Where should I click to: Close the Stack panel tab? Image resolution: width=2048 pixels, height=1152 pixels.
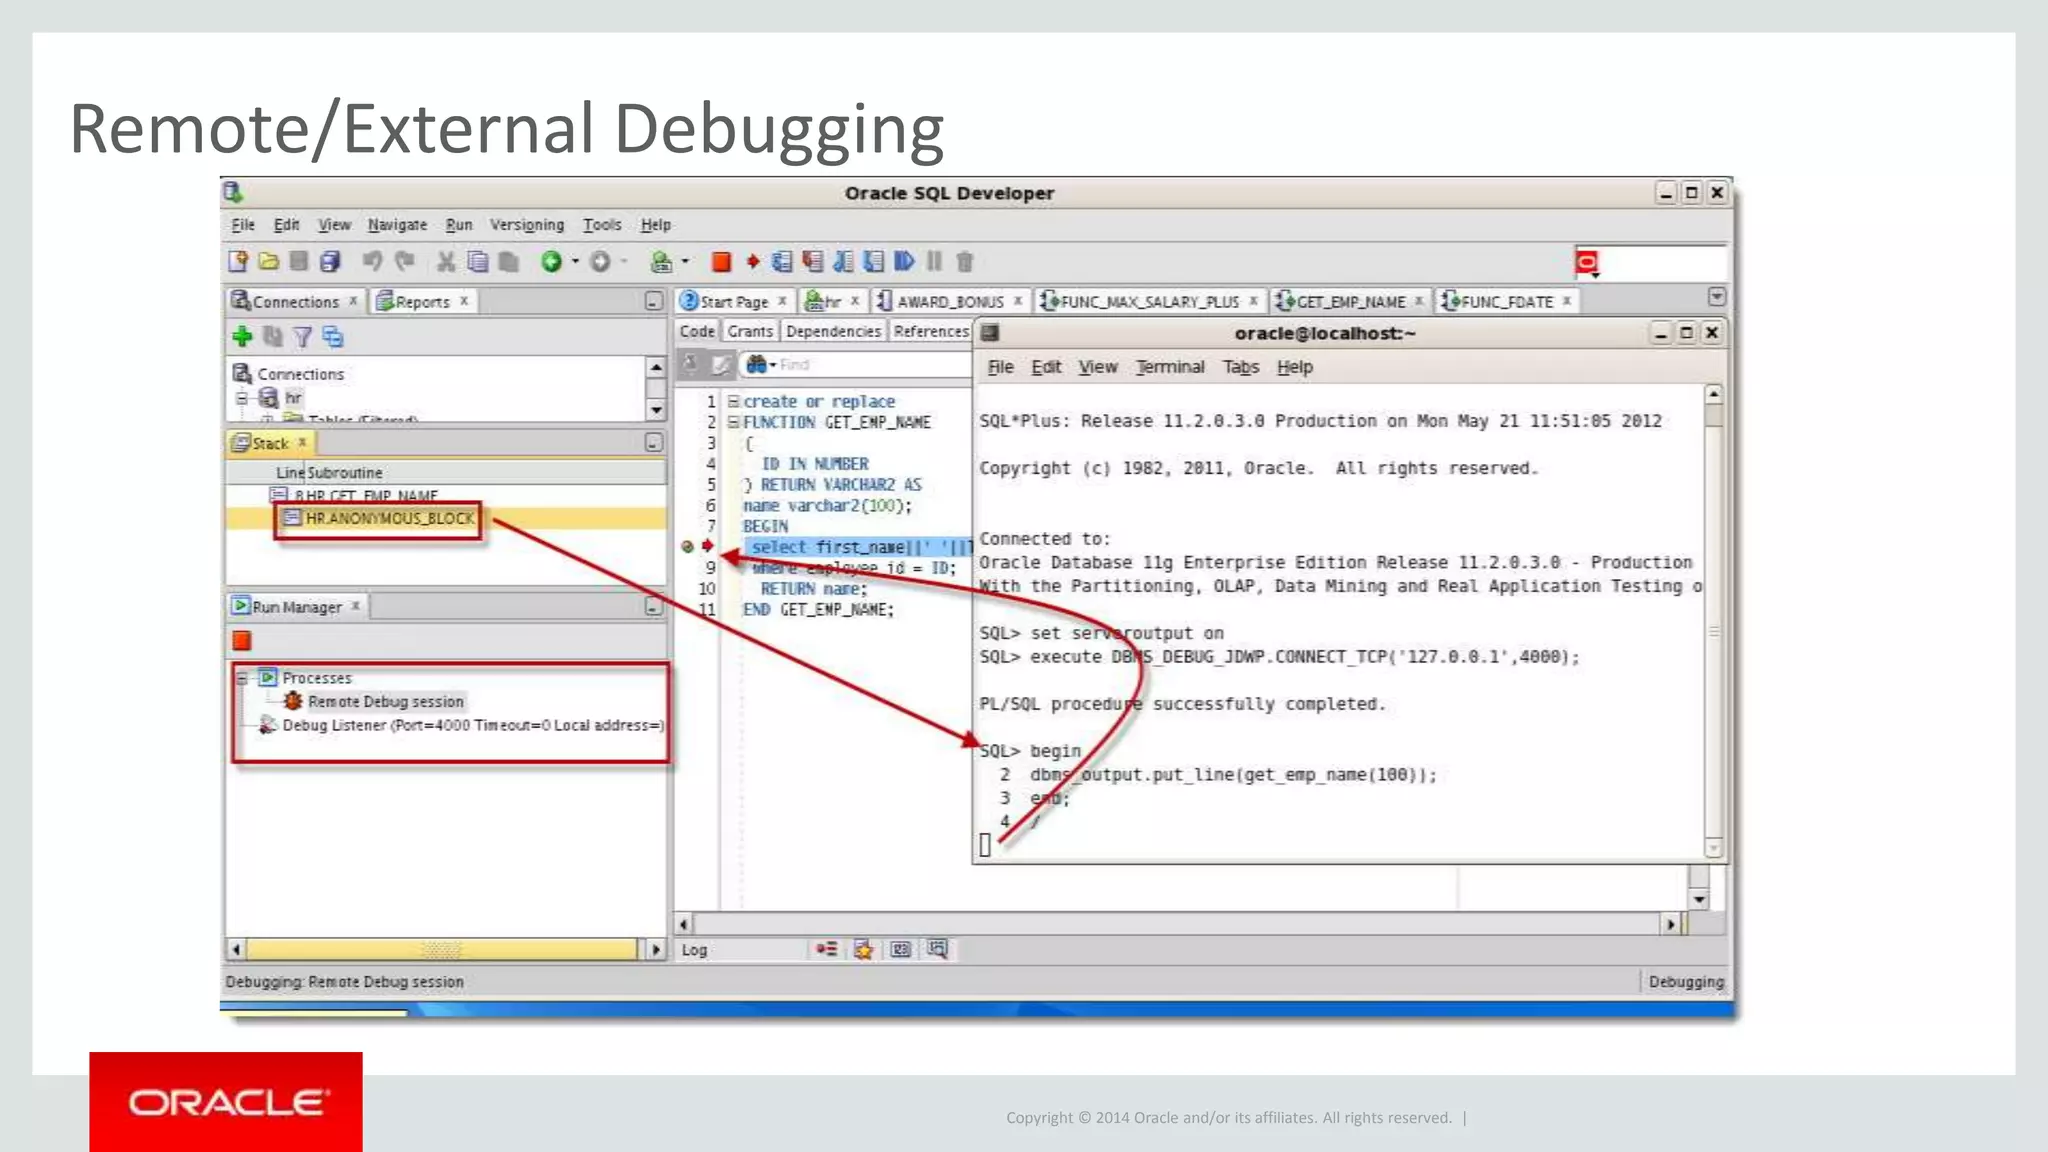(x=302, y=441)
